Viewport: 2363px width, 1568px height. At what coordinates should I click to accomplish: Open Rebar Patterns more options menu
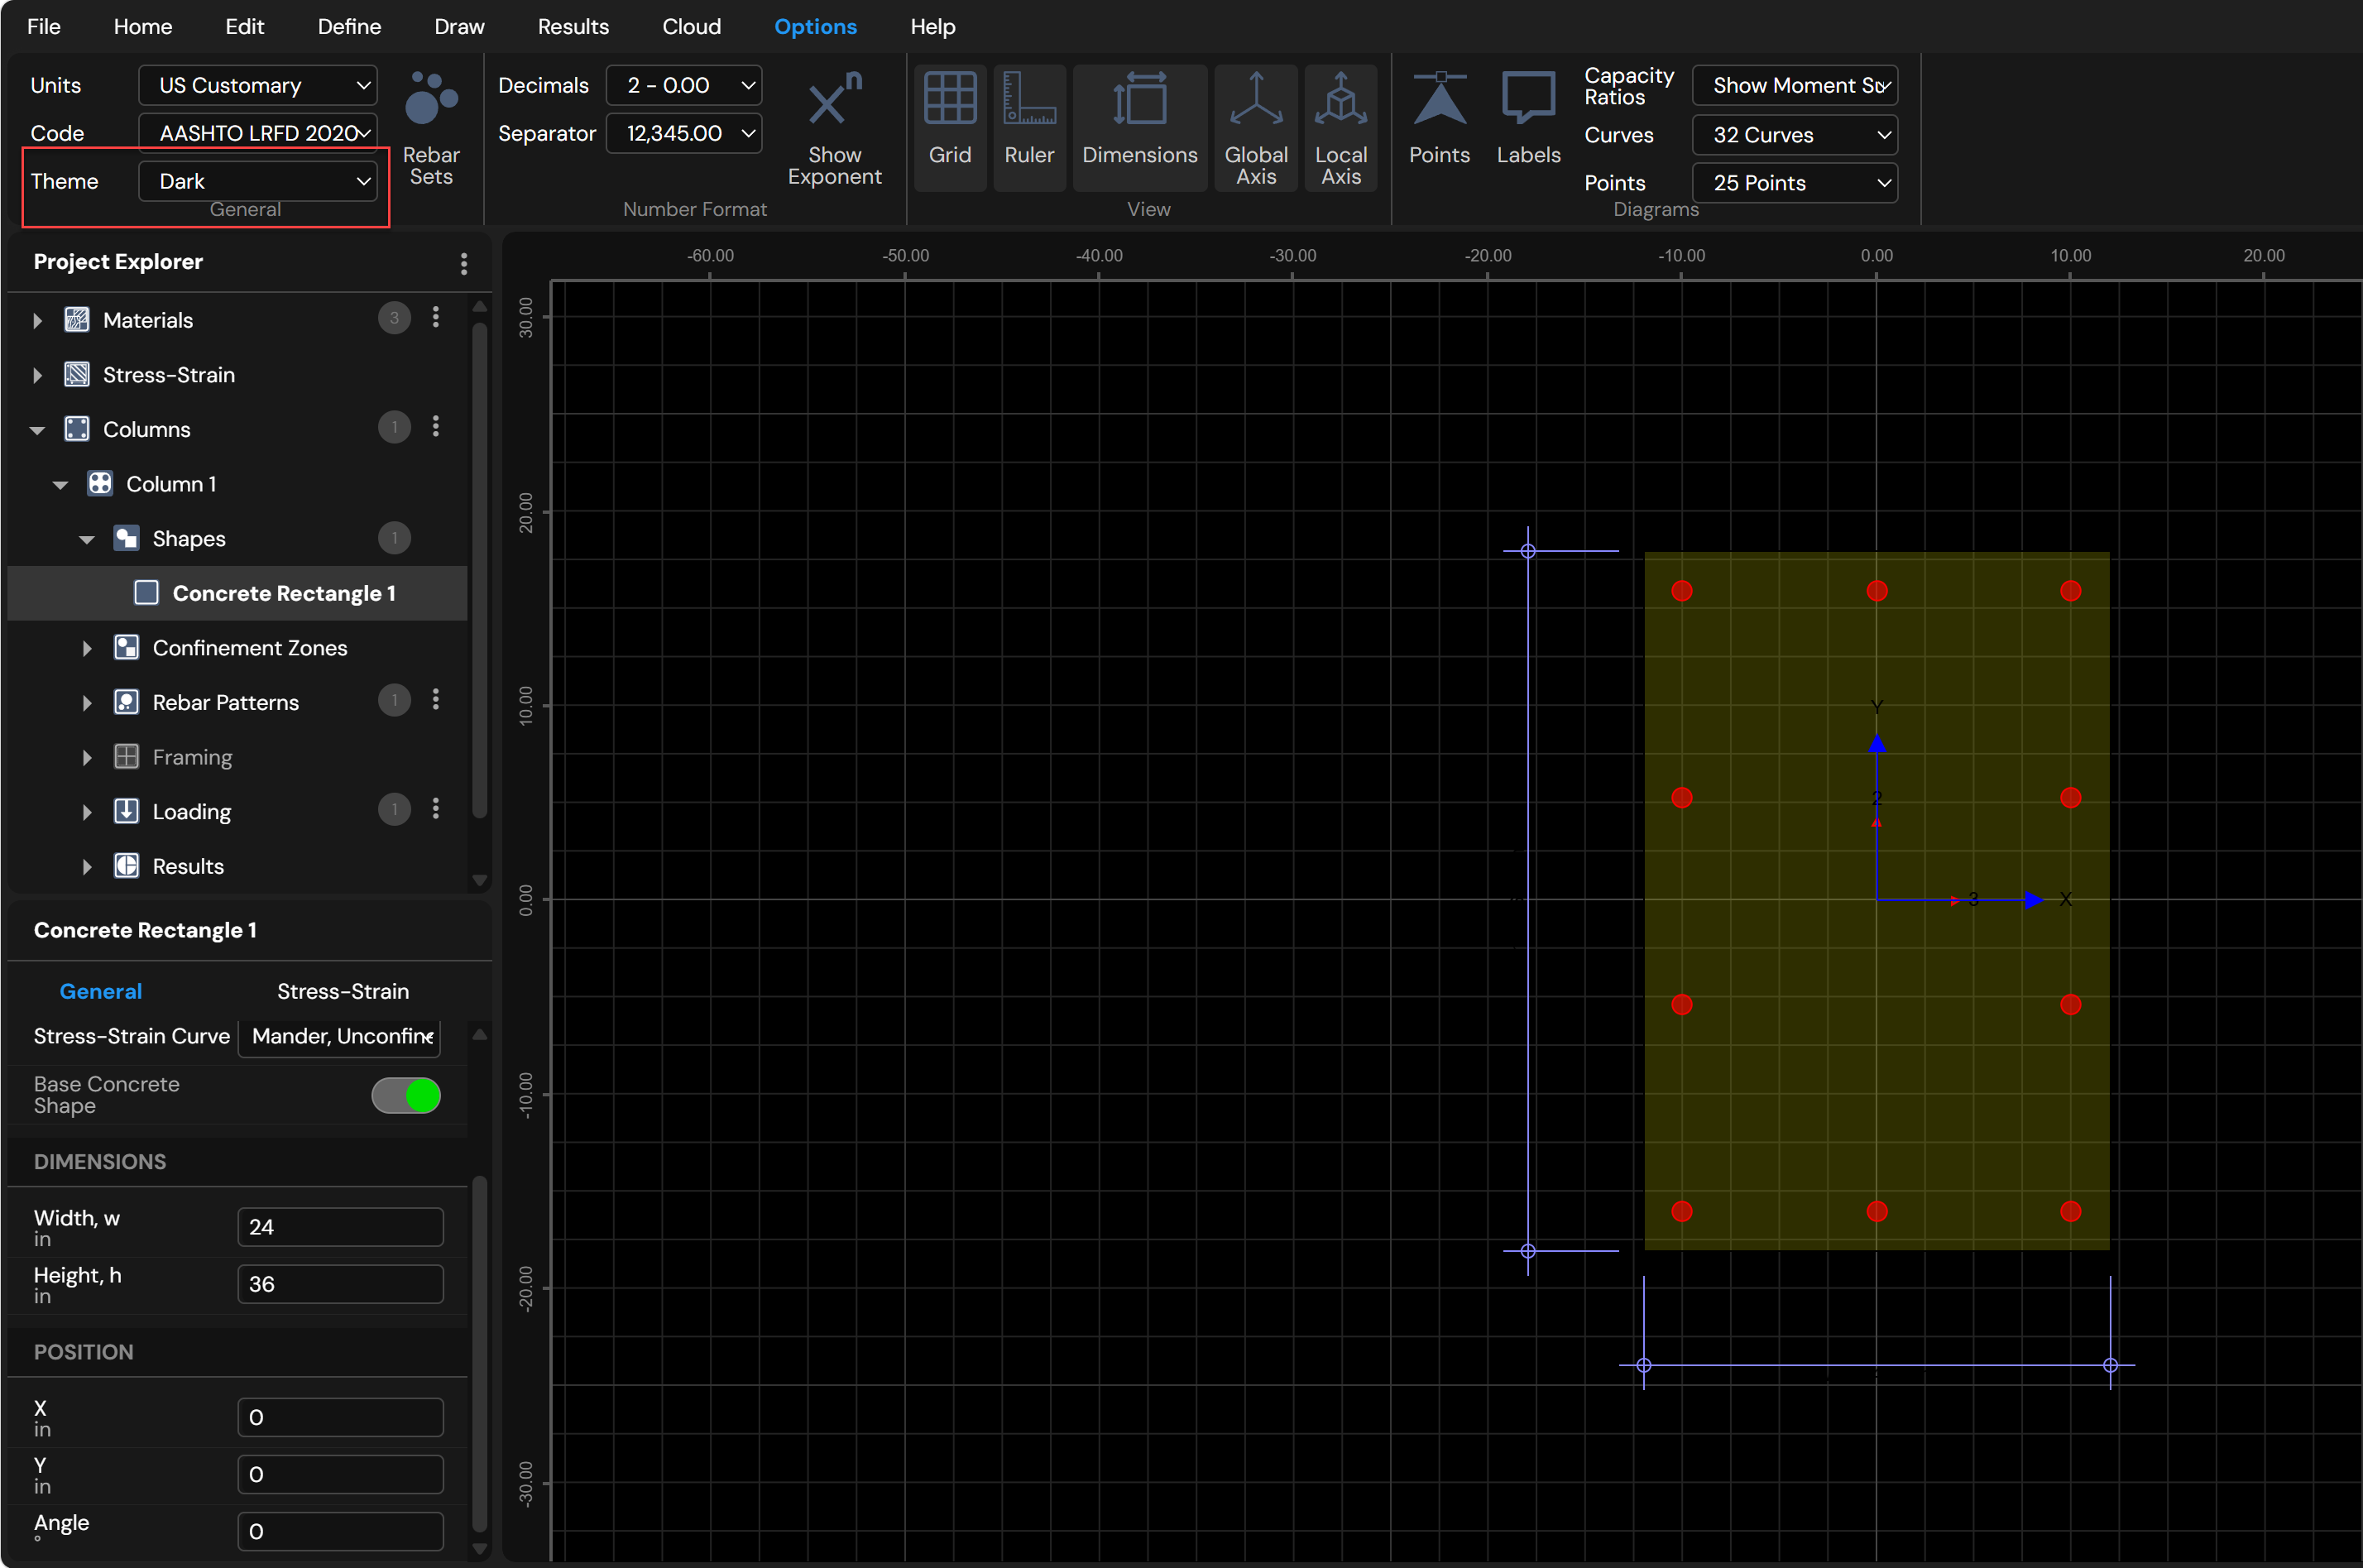(x=435, y=700)
